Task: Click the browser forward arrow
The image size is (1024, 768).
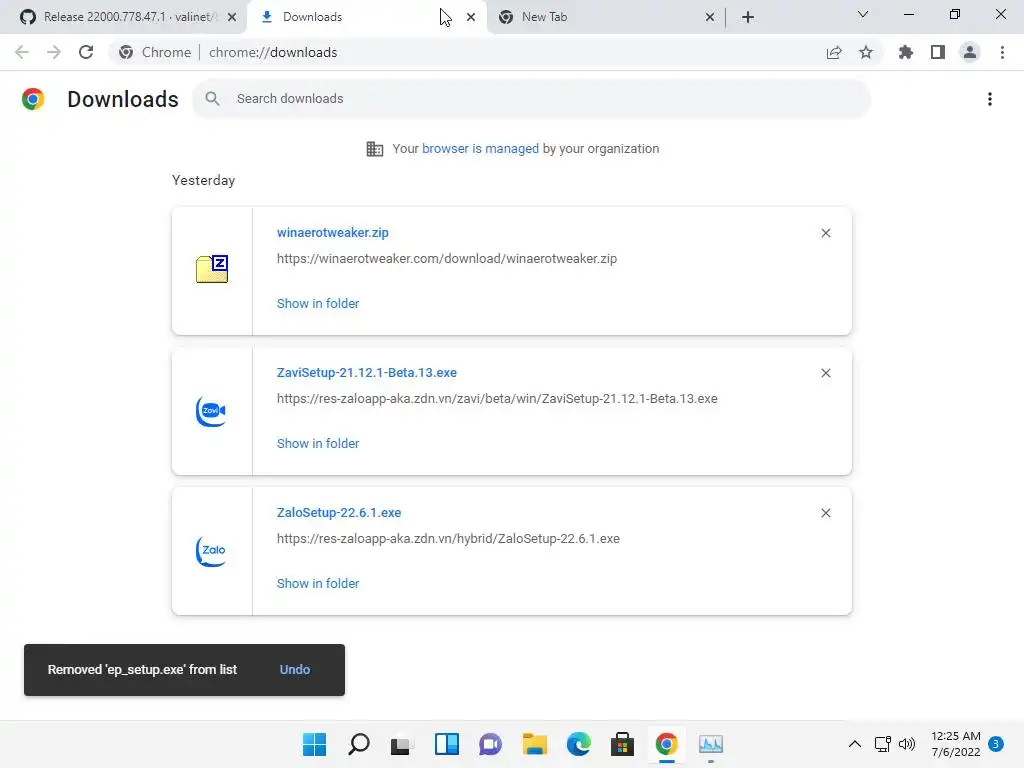Action: (x=54, y=52)
